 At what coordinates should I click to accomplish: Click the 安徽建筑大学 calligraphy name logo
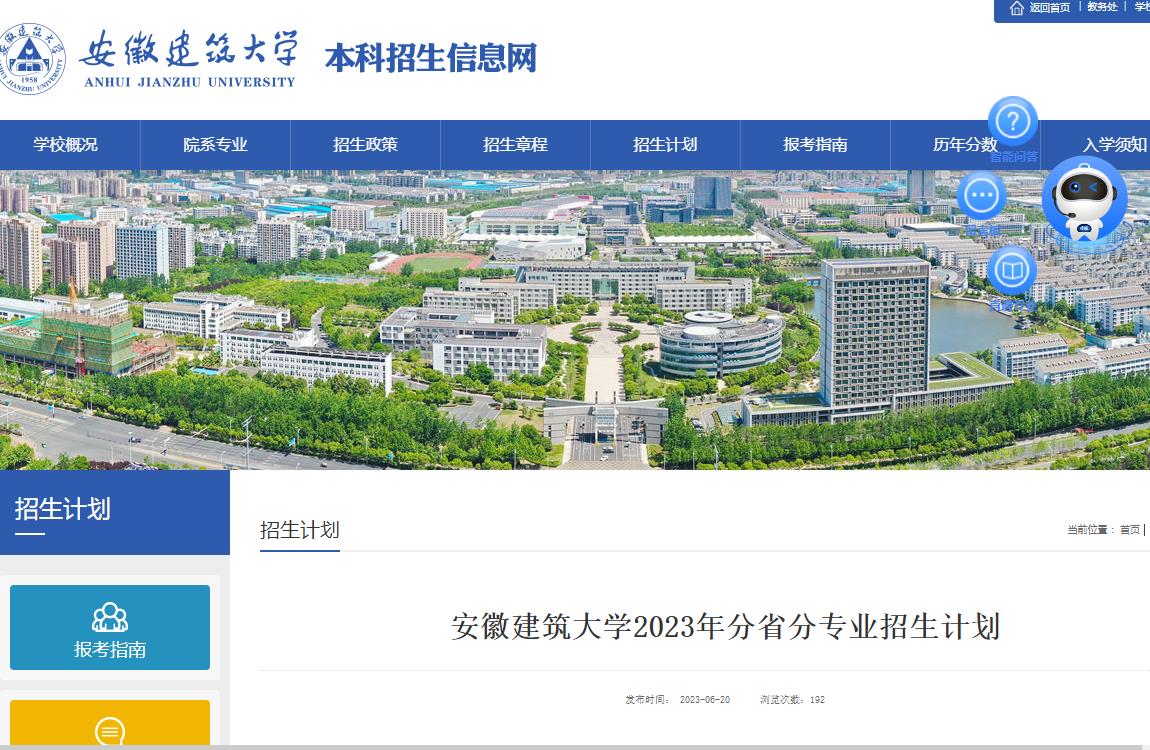pyautogui.click(x=189, y=59)
